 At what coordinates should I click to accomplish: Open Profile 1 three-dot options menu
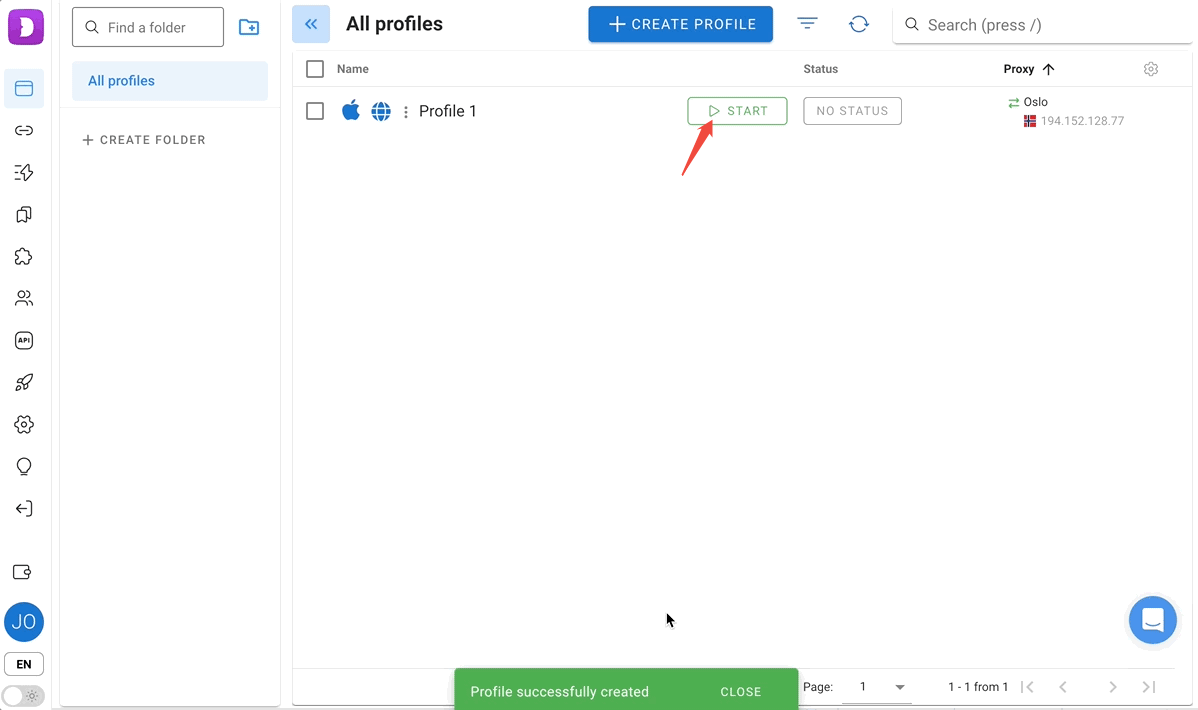coord(405,112)
